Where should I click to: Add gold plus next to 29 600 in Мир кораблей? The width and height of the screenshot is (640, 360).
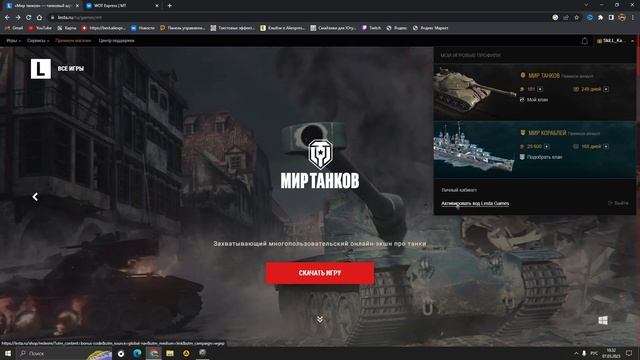tap(547, 146)
